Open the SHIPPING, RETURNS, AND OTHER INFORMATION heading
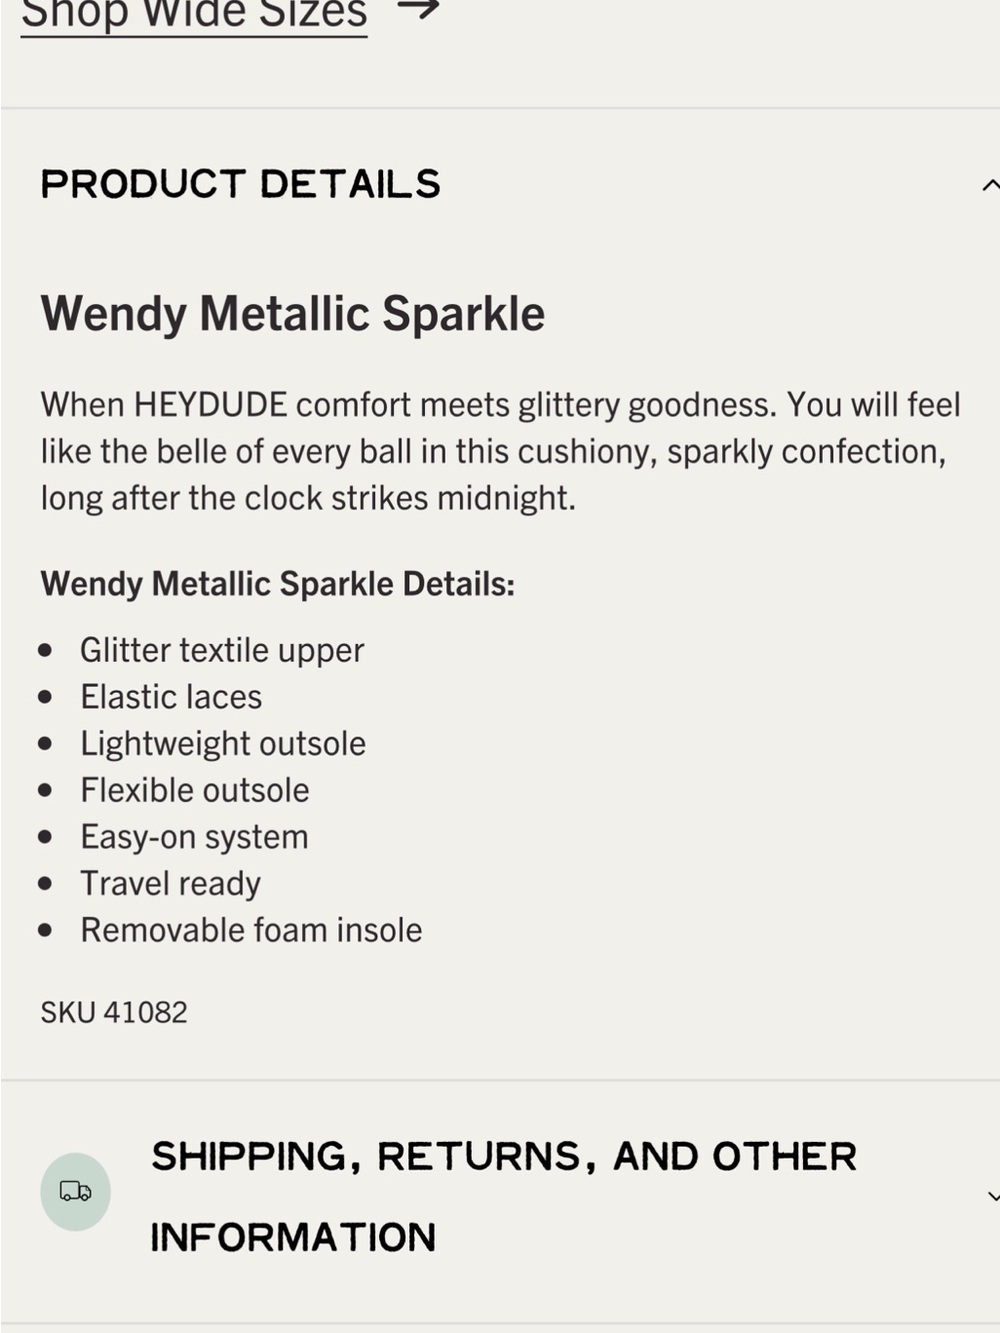The width and height of the screenshot is (1000, 1333). (504, 1197)
